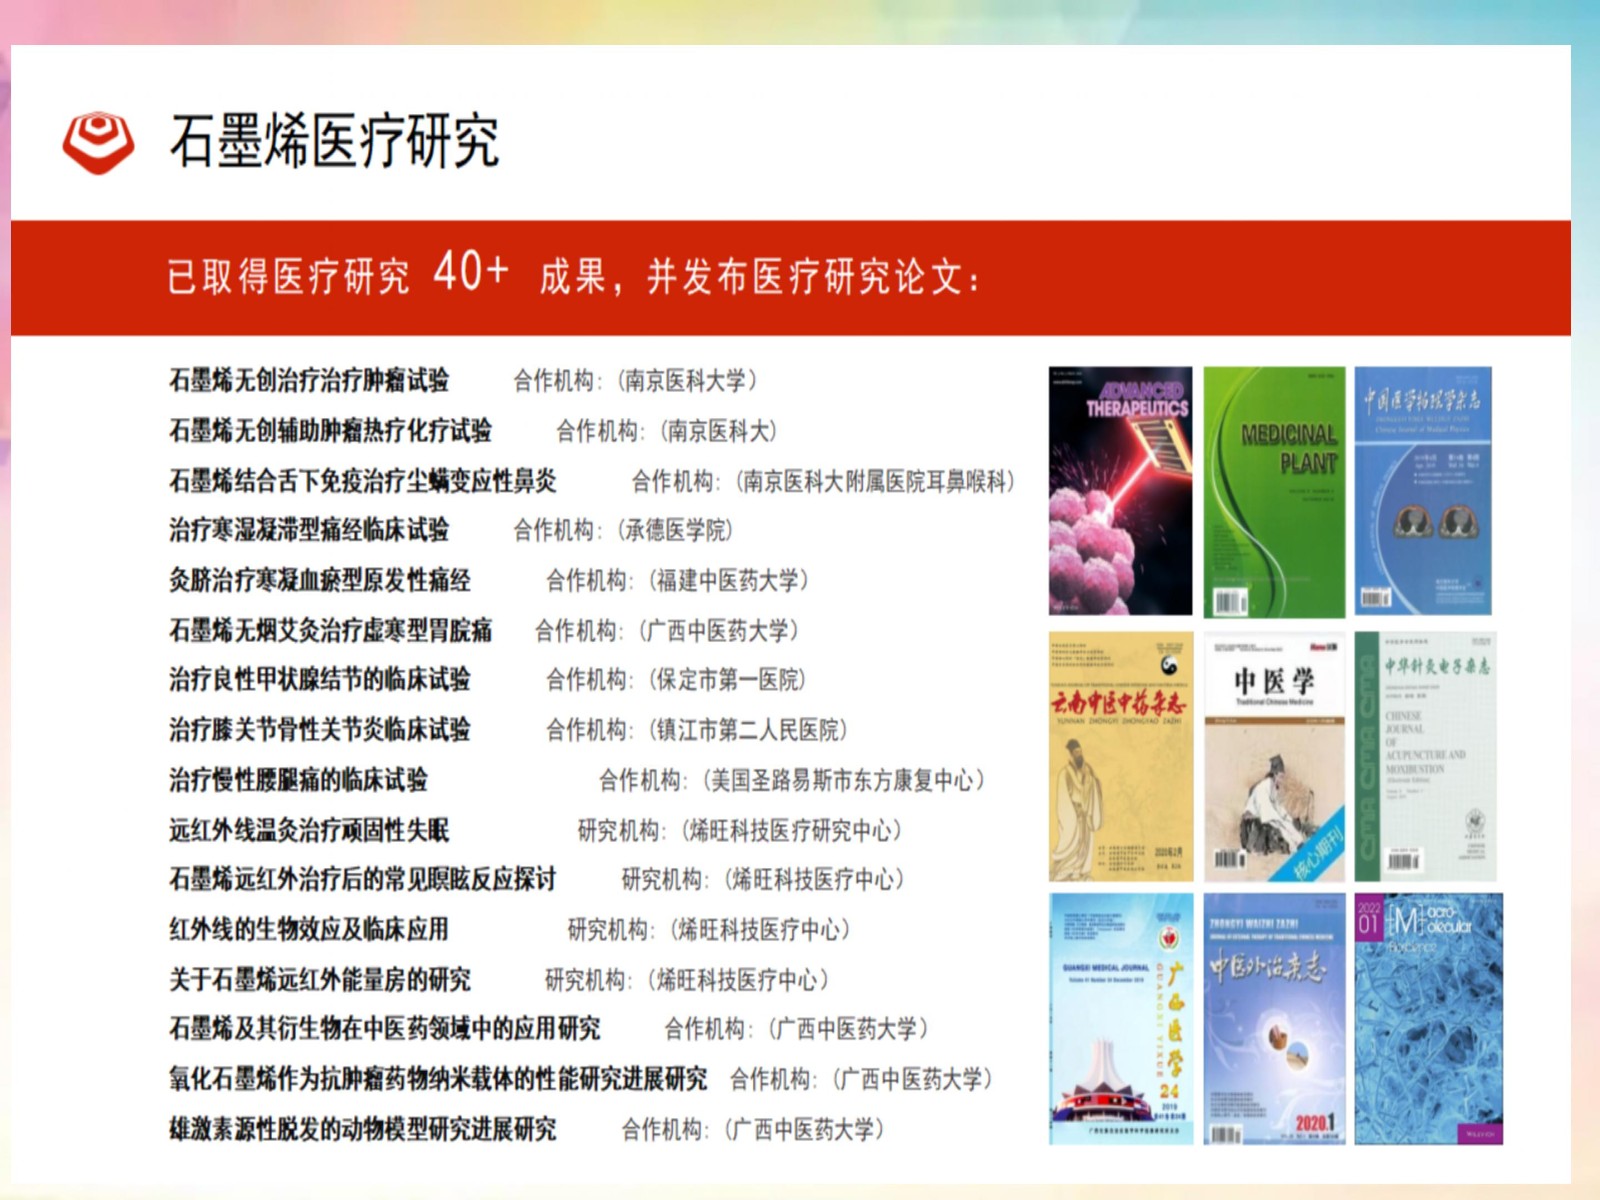The width and height of the screenshot is (1600, 1200).
Task: Click the Macromolecular Bioscience journal cover
Action: pyautogui.click(x=1428, y=1019)
